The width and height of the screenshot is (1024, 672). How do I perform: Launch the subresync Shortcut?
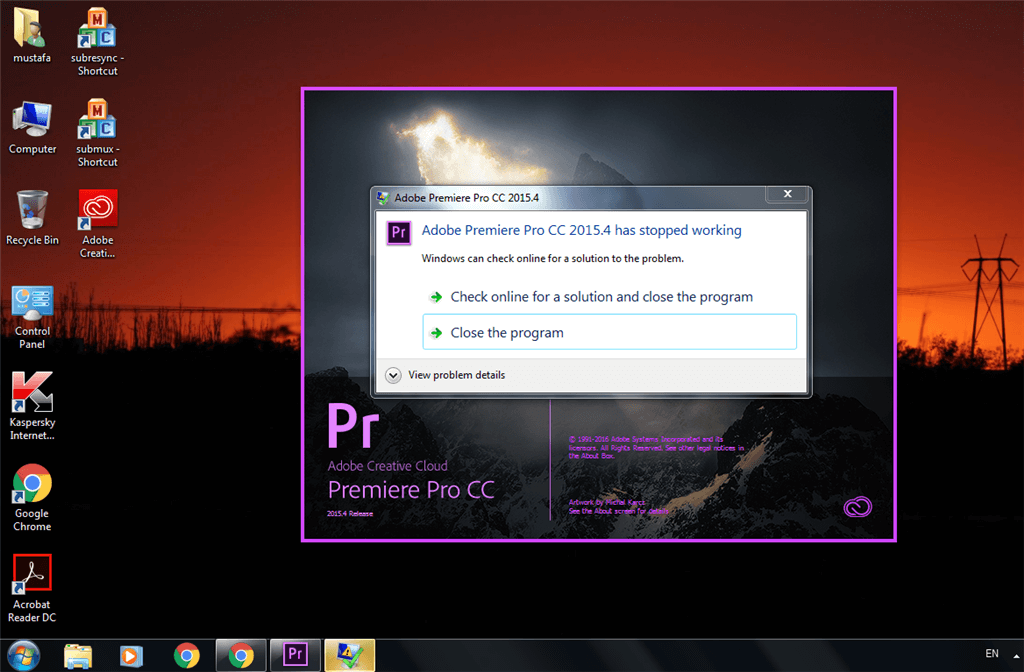pyautogui.click(x=96, y=30)
